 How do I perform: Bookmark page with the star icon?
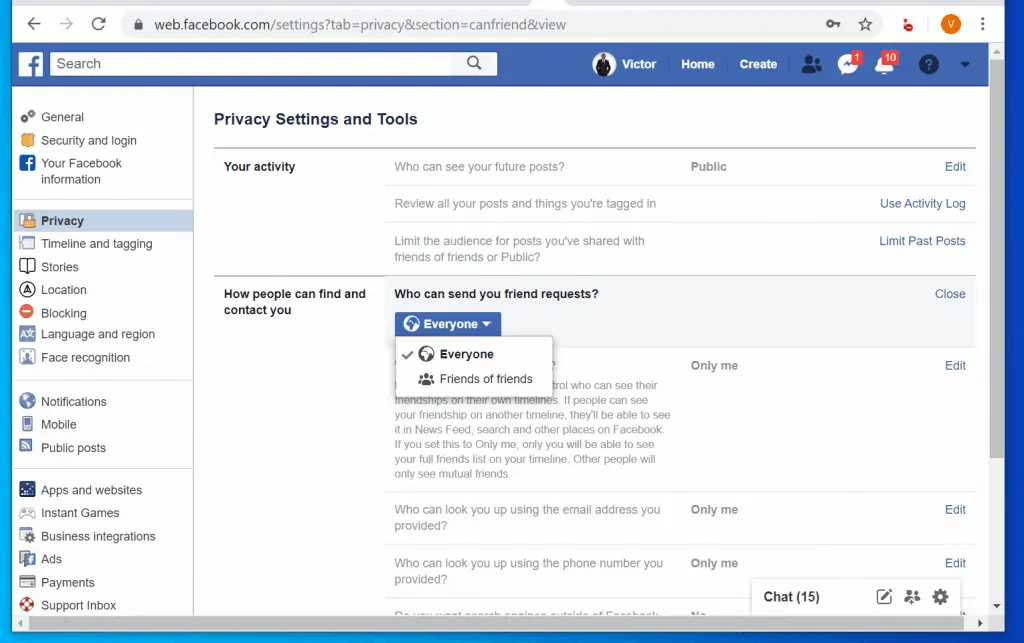tap(865, 24)
